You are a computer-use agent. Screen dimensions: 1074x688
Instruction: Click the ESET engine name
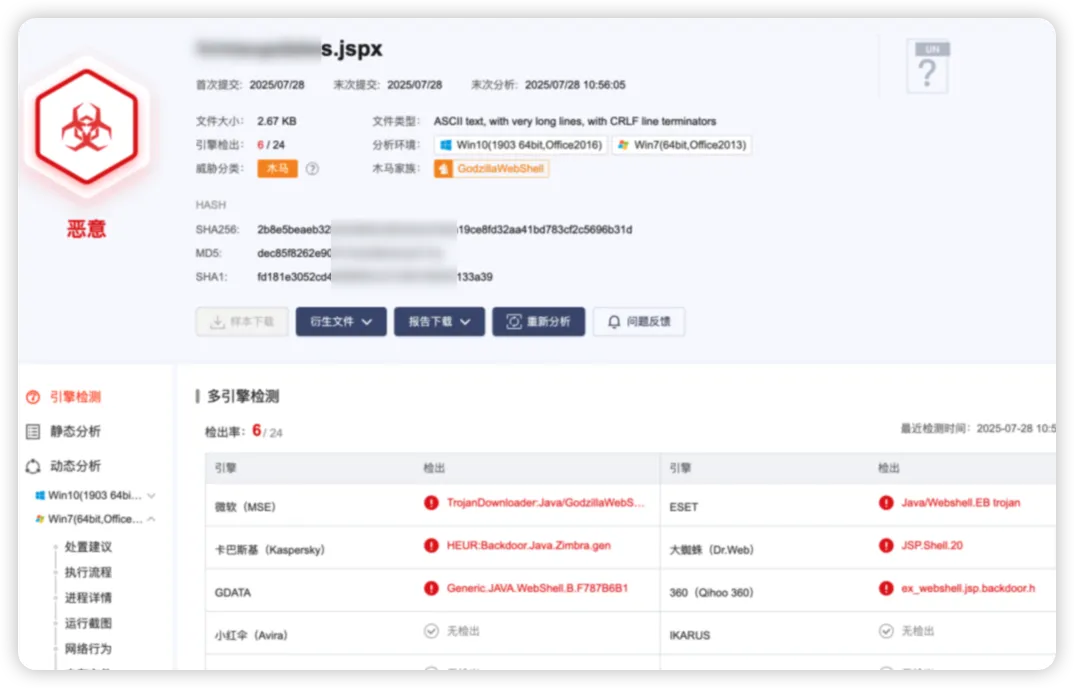(x=683, y=507)
